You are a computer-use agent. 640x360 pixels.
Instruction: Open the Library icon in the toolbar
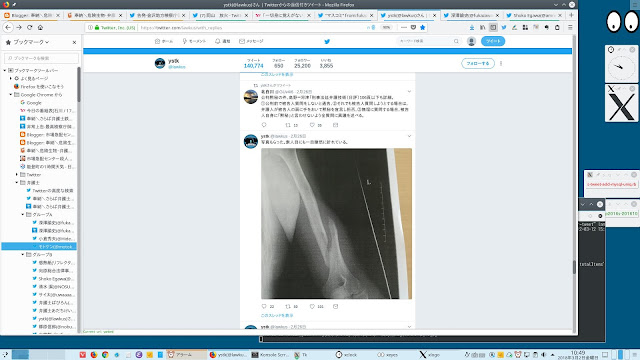coord(482,27)
